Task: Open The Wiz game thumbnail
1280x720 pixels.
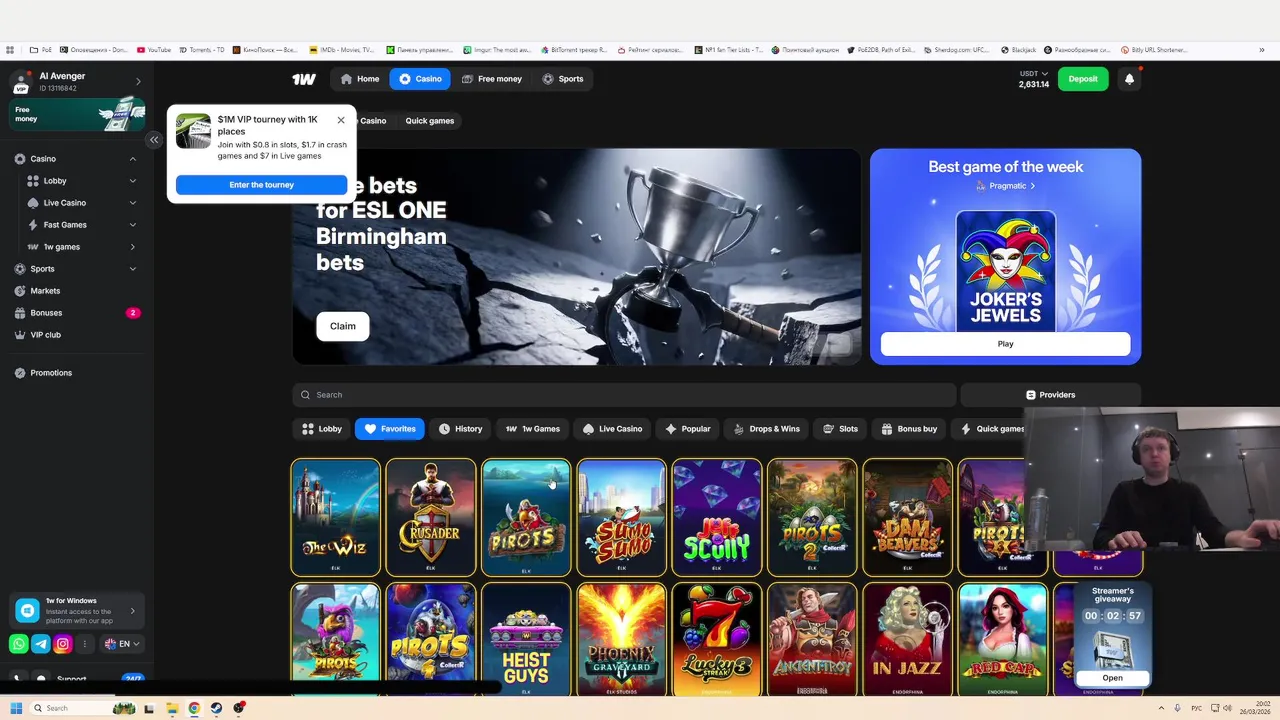Action: (x=335, y=518)
